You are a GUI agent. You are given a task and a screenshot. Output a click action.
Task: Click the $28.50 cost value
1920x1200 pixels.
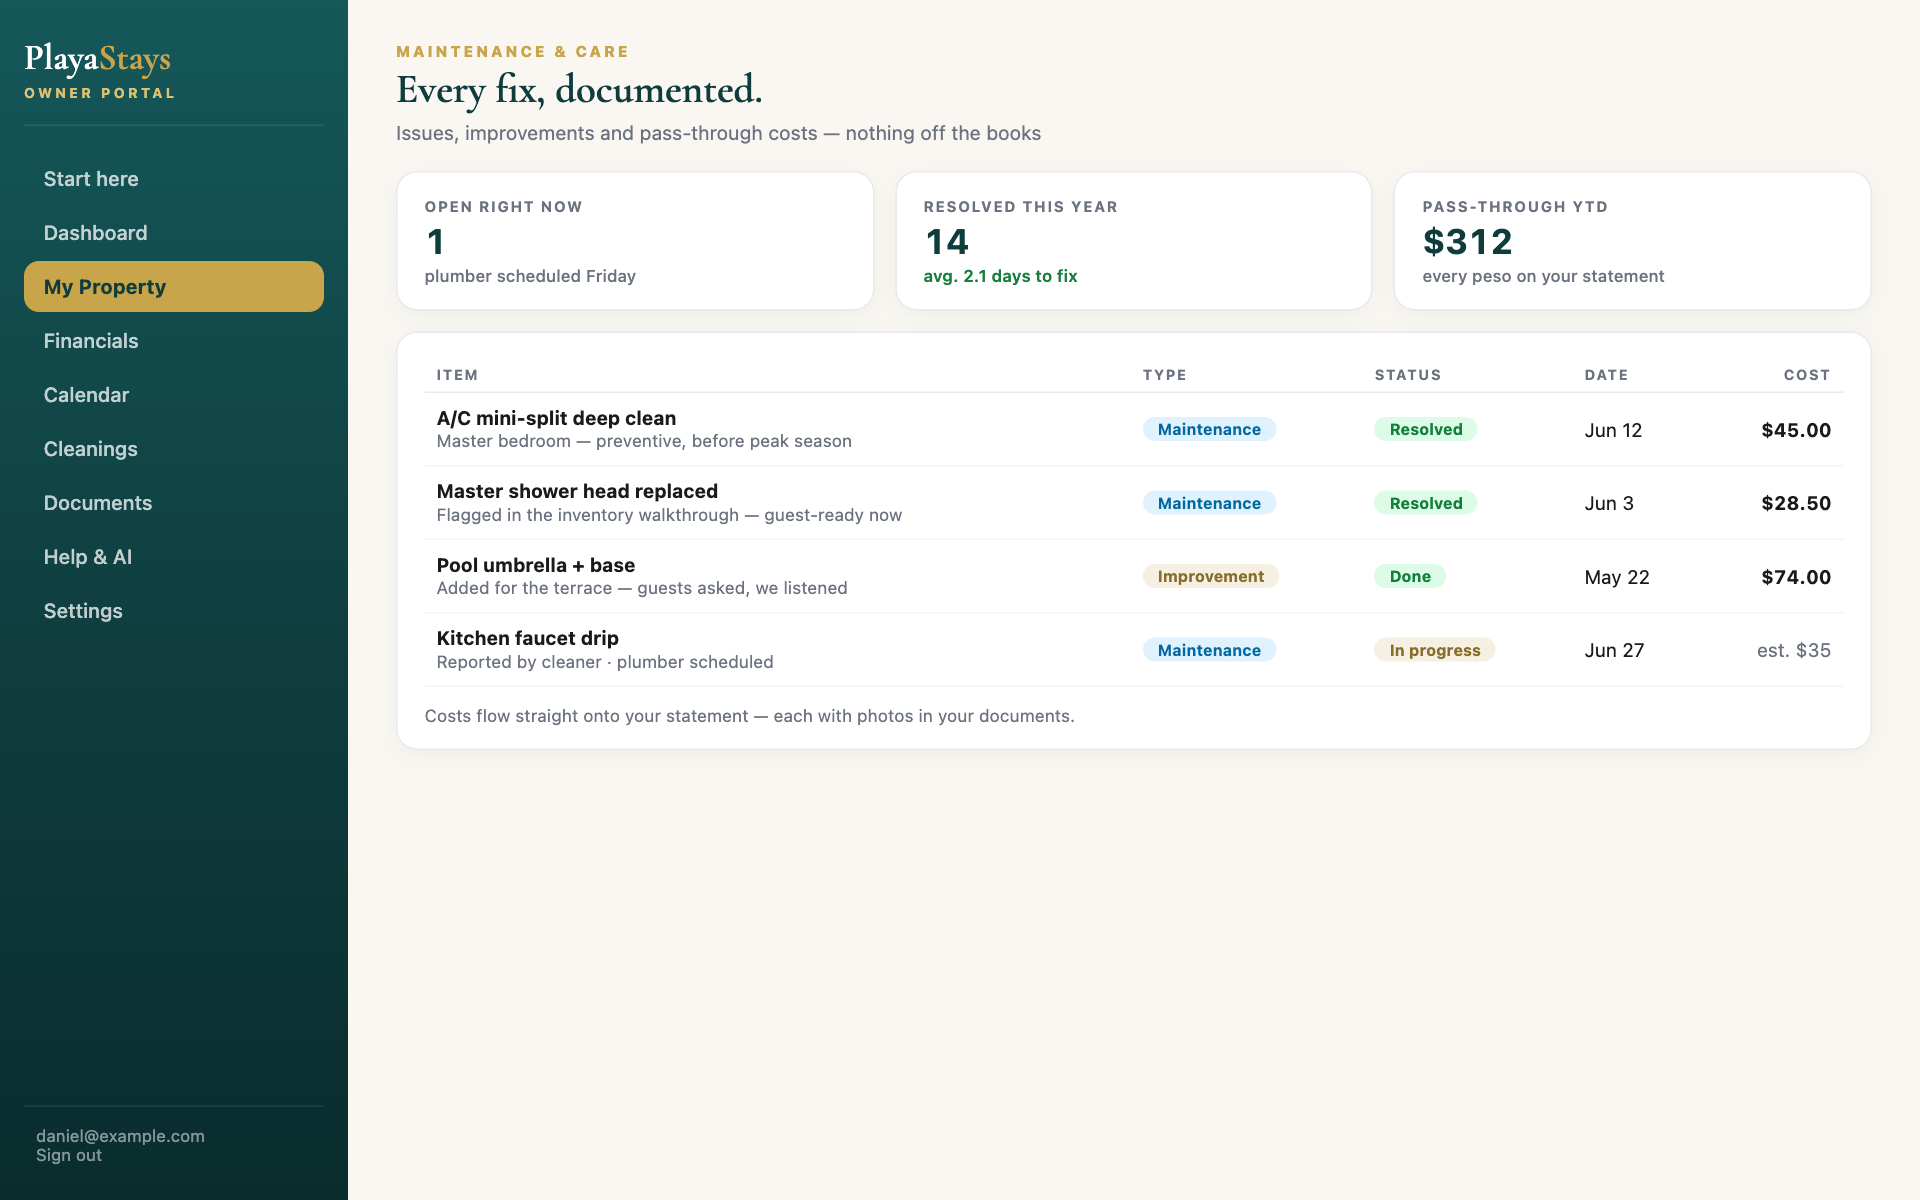1796,503
